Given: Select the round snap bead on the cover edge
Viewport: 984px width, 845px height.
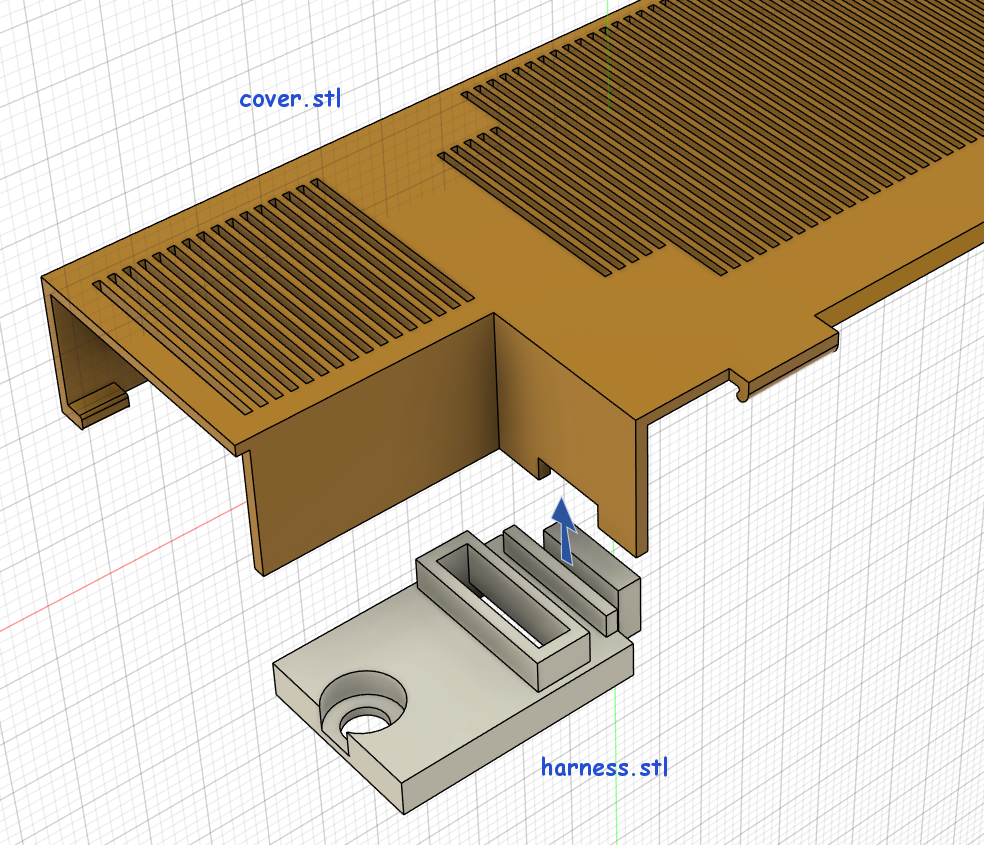Looking at the screenshot, I should (742, 393).
